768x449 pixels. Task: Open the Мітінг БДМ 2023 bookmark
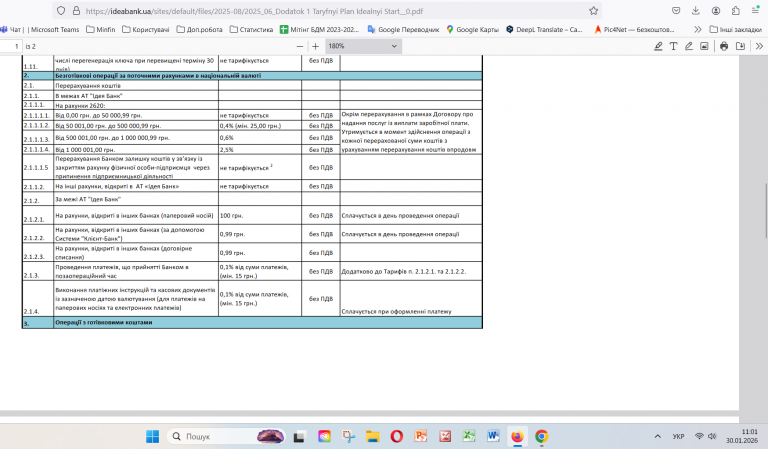[x=319, y=29]
